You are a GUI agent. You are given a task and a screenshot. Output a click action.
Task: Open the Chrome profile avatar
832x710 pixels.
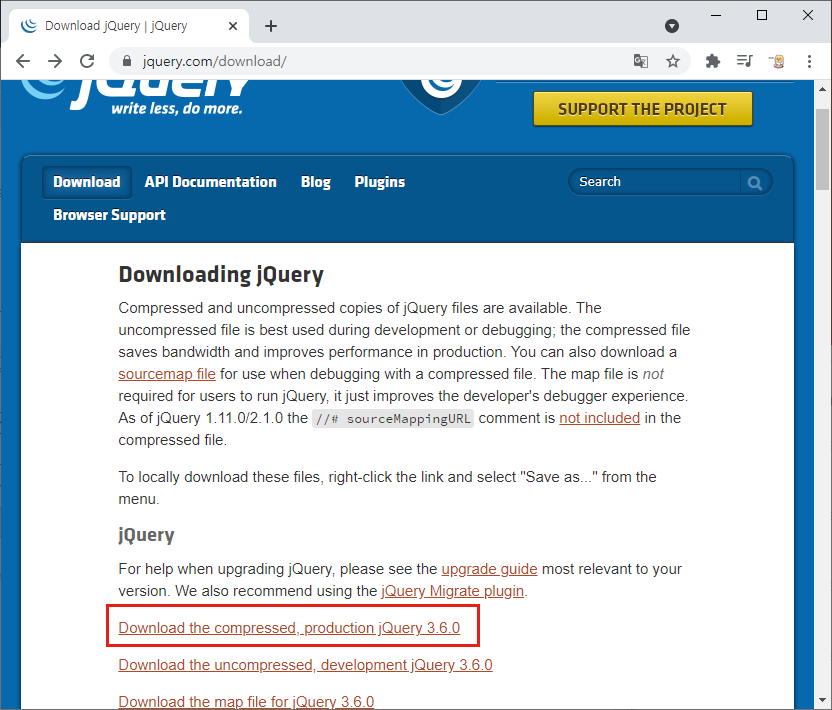[777, 61]
